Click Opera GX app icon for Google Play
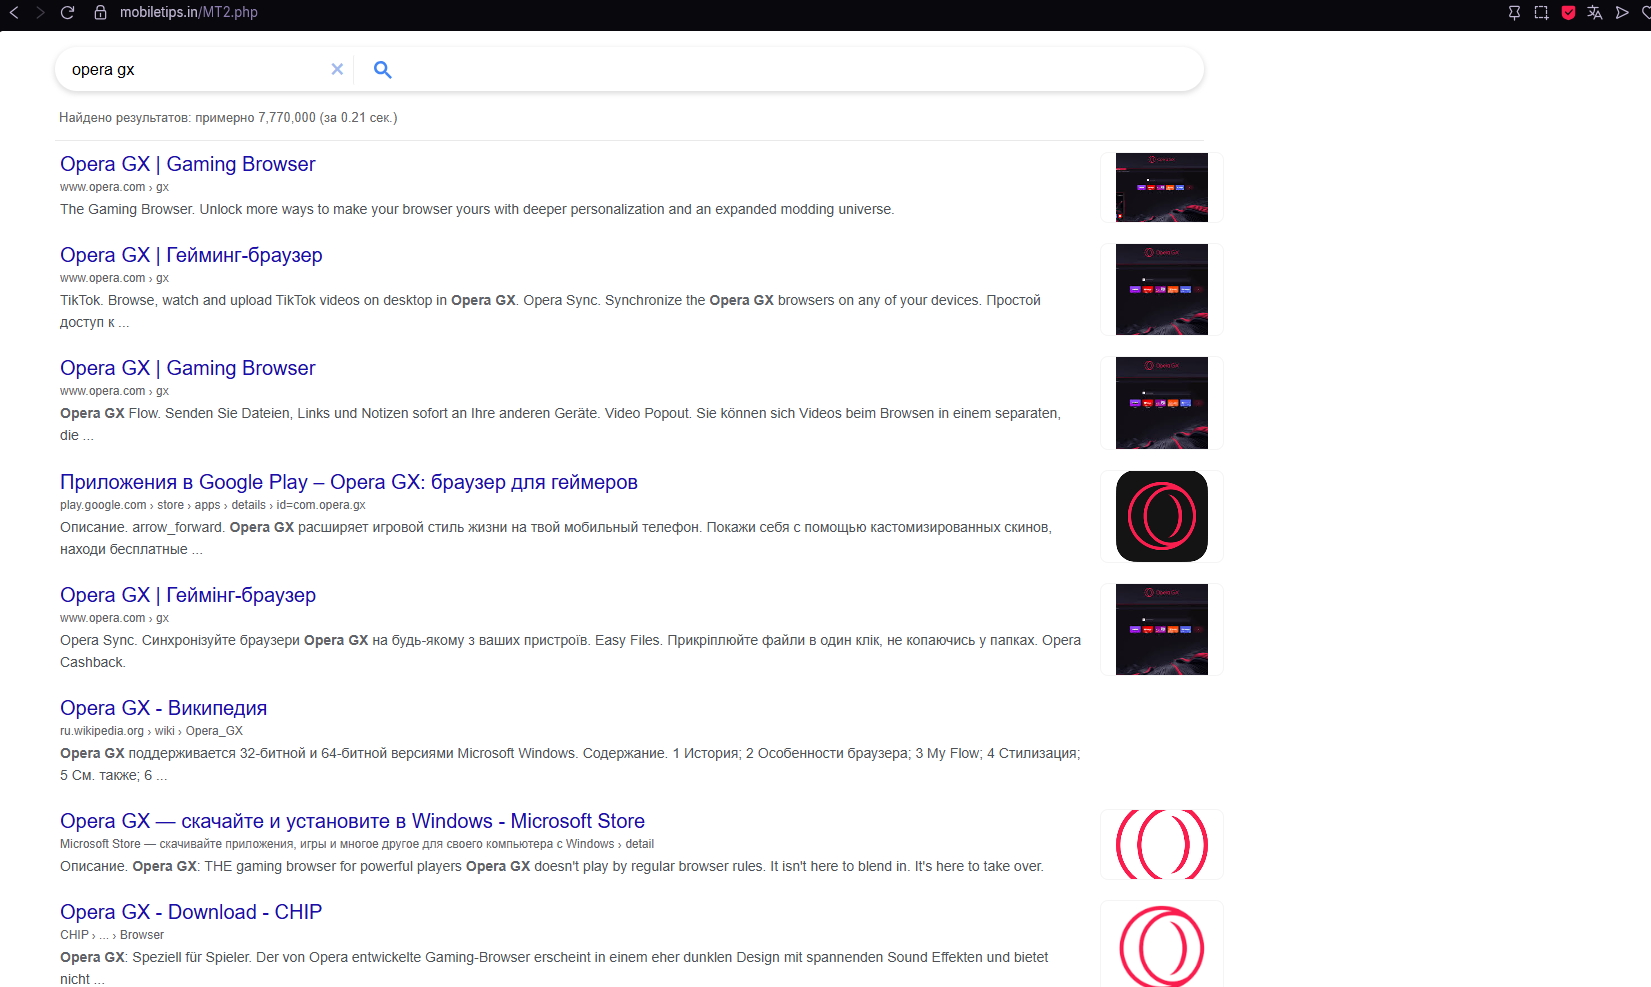 click(1162, 516)
